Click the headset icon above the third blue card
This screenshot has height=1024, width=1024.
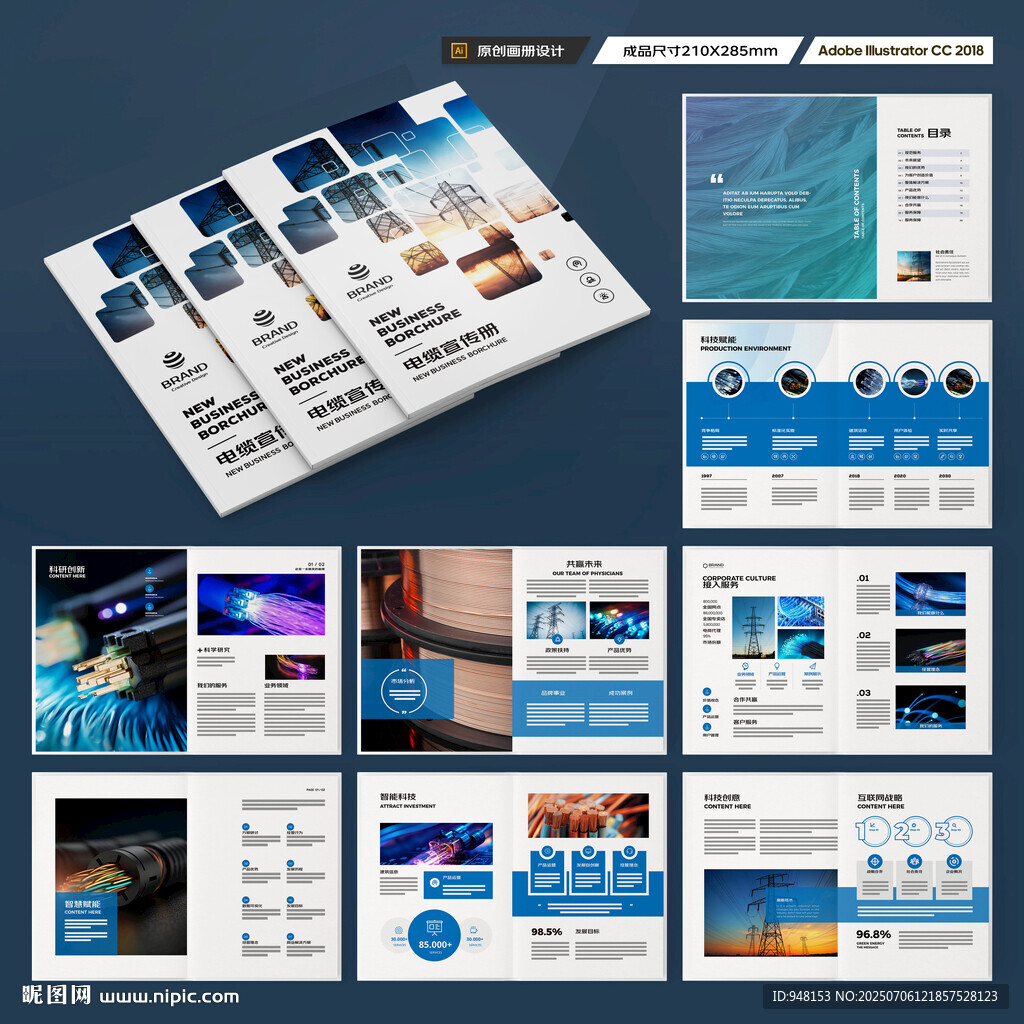[x=629, y=852]
